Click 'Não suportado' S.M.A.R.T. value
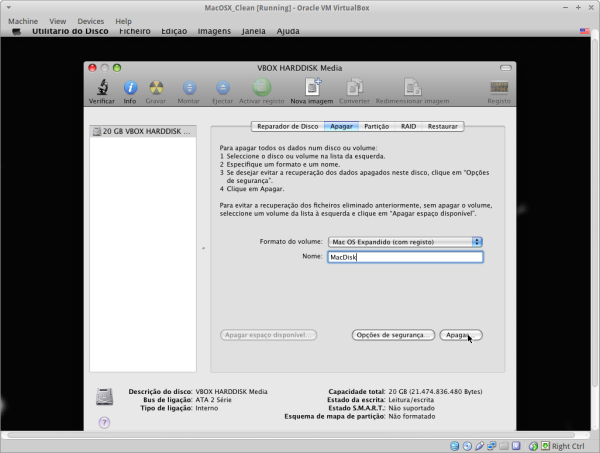The image size is (600, 453). pyautogui.click(x=411, y=408)
